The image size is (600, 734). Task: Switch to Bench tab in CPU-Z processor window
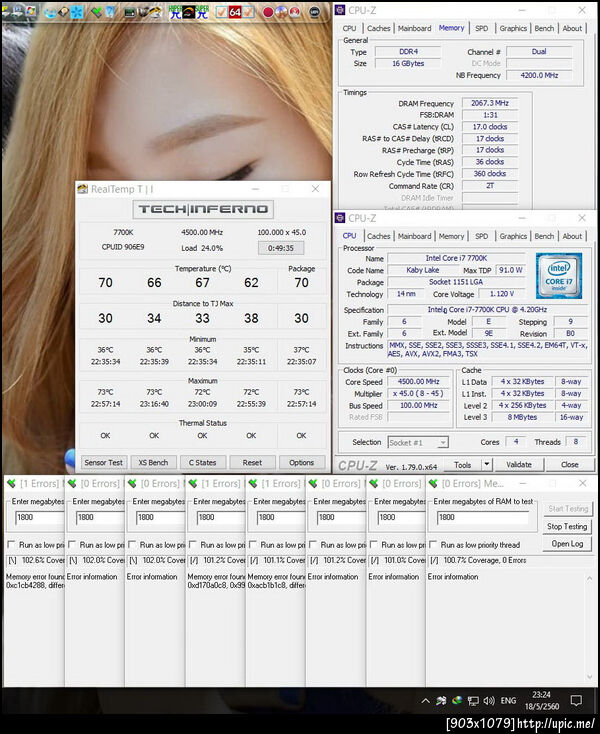pos(544,236)
